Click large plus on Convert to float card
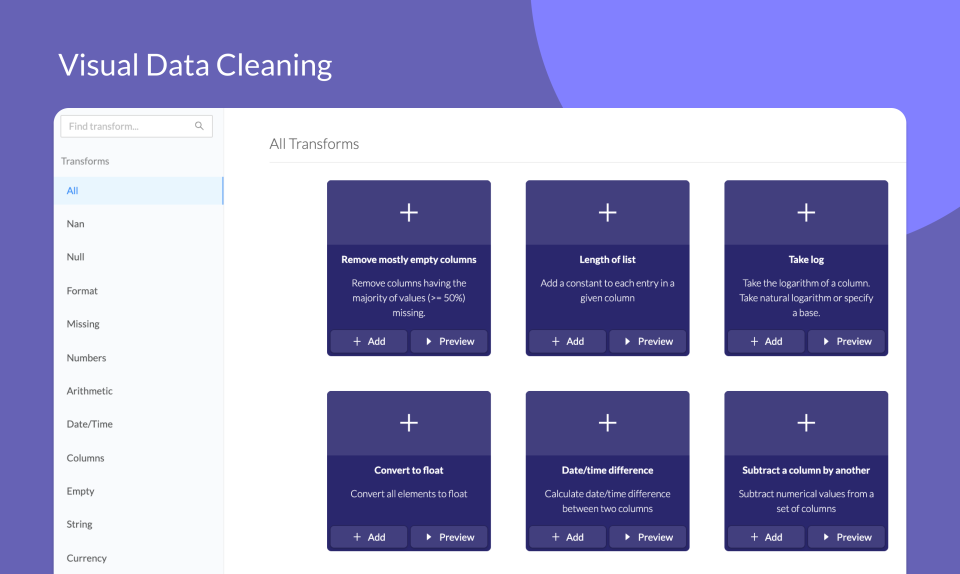Viewport: 960px width, 574px height. click(x=409, y=423)
